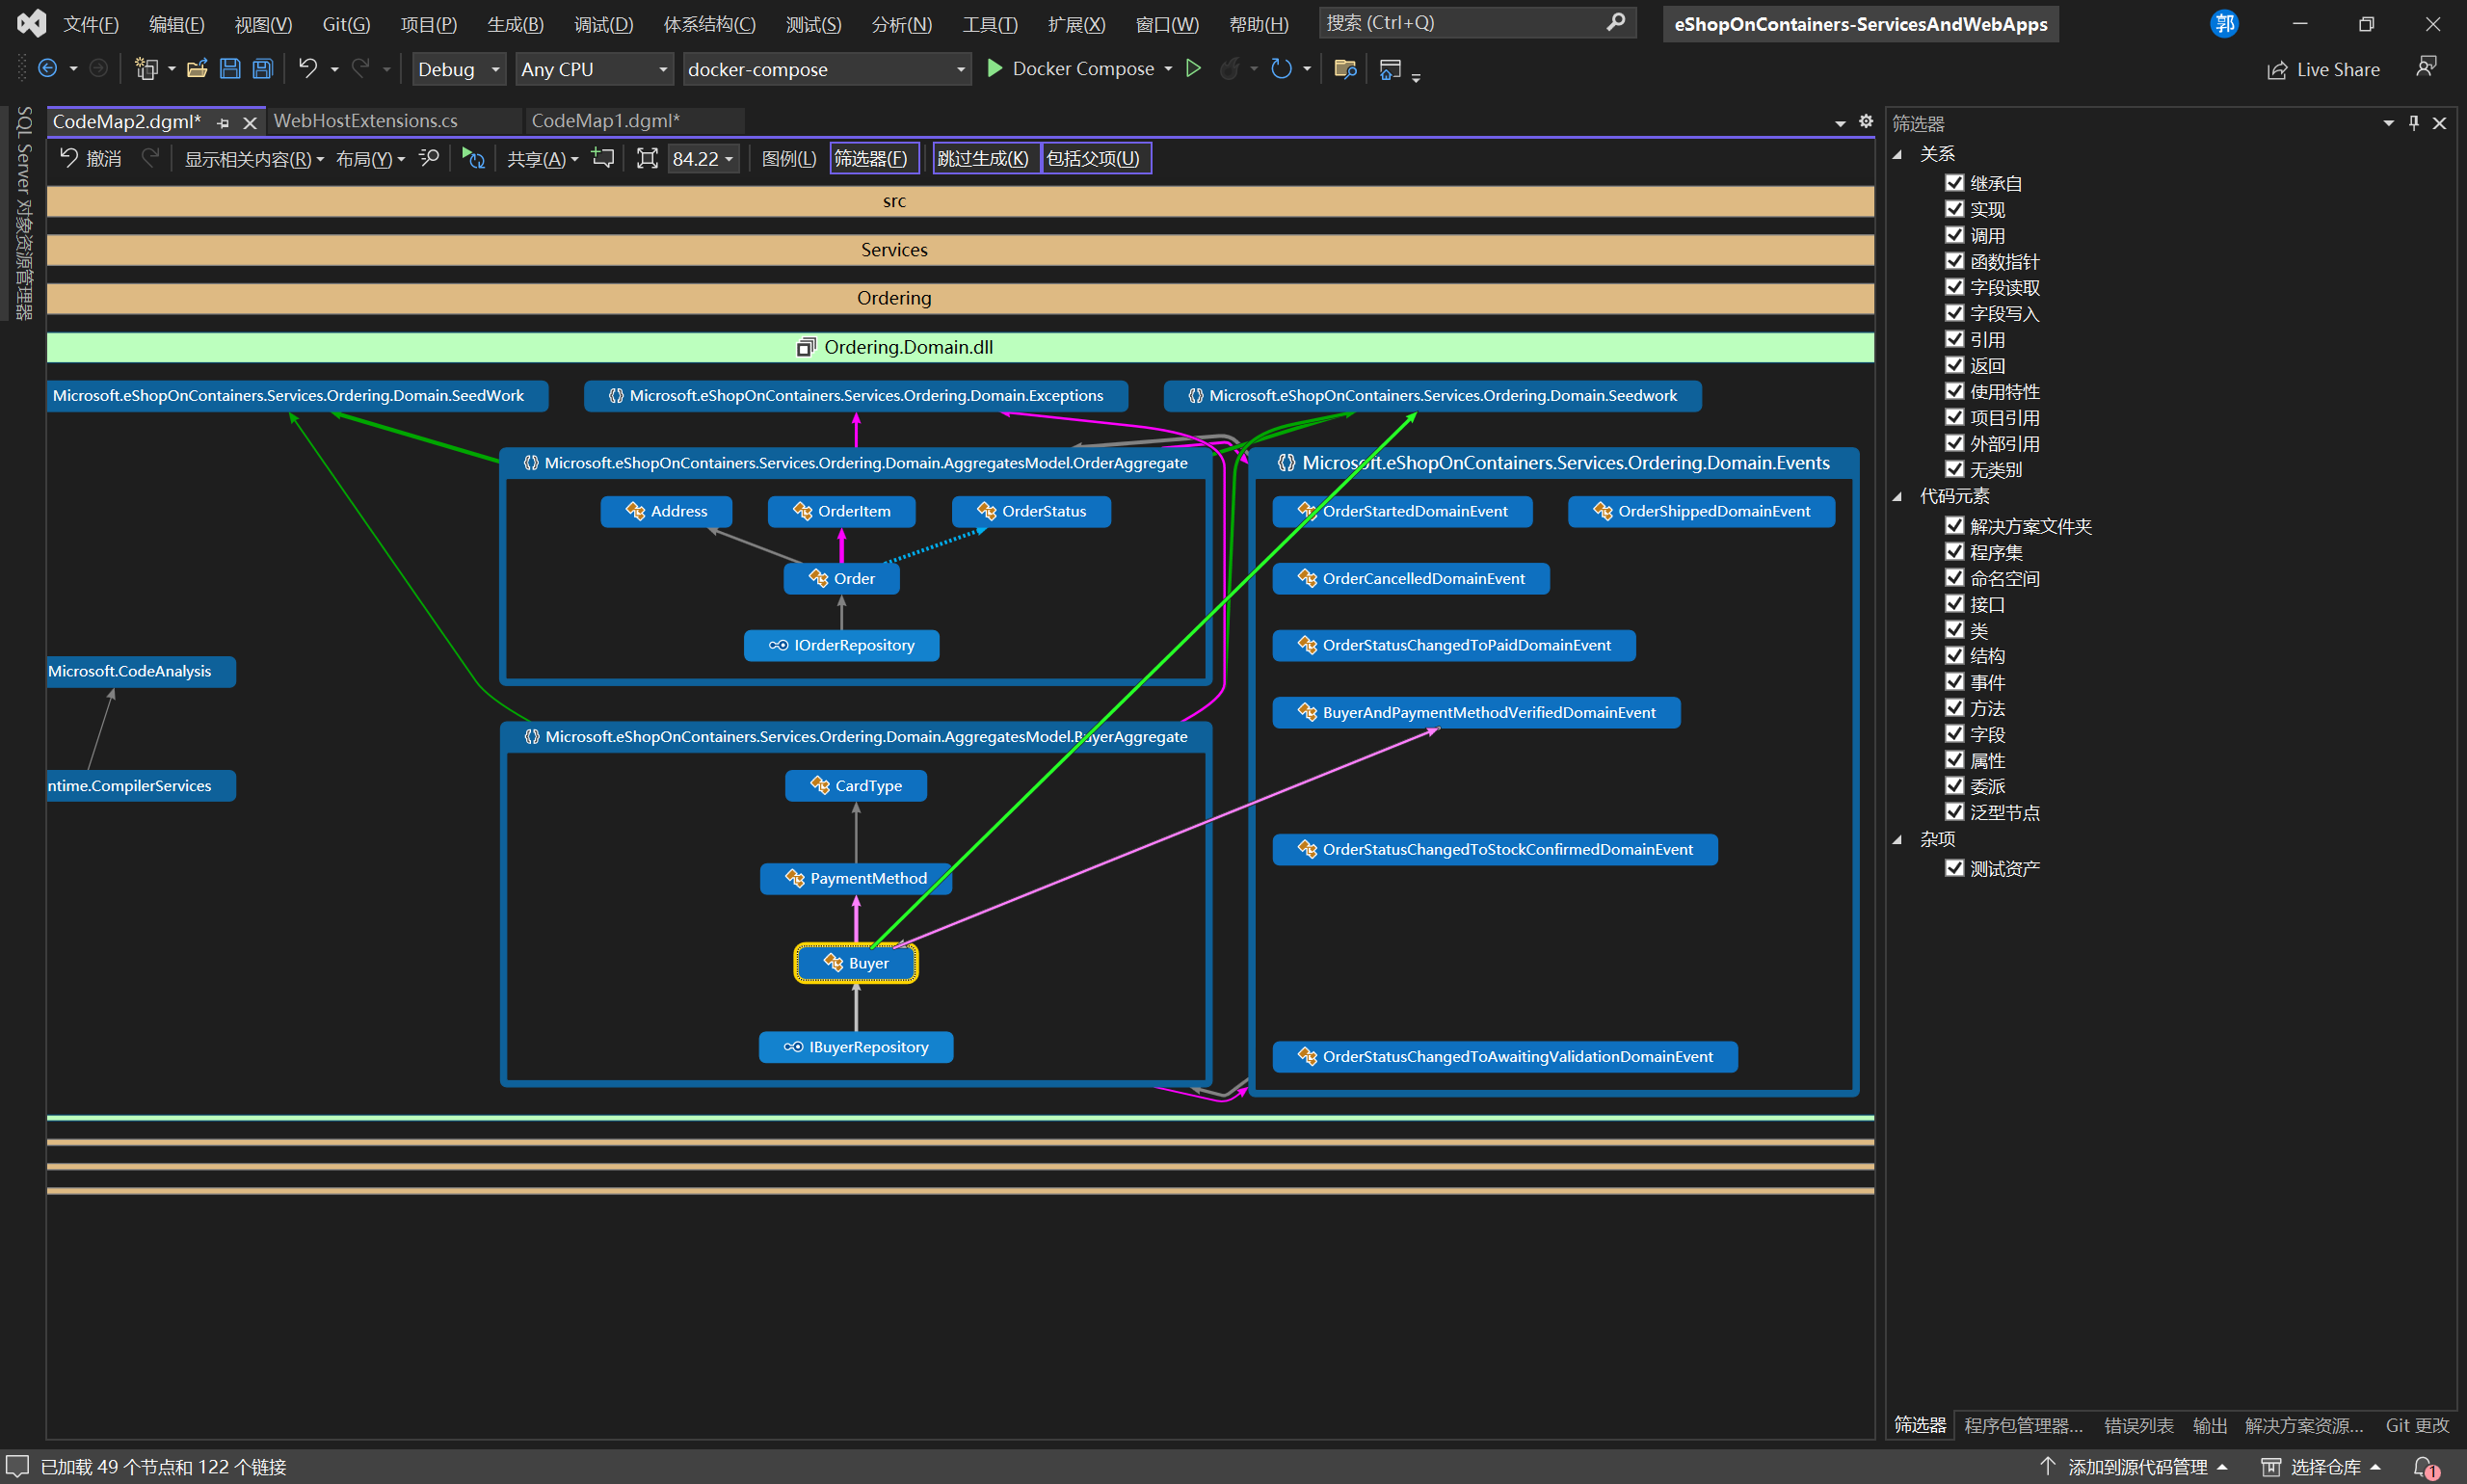Start without debugging using outlined play icon
The height and width of the screenshot is (1484, 2467).
point(1193,69)
